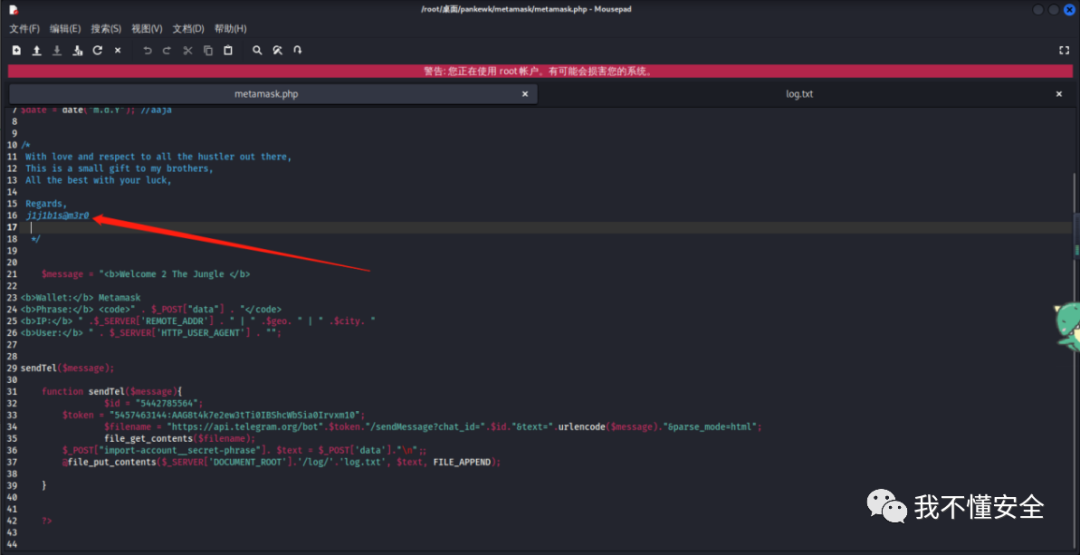The image size is (1080, 555).
Task: Cut the selection with the scissors icon
Action: pyautogui.click(x=187, y=50)
